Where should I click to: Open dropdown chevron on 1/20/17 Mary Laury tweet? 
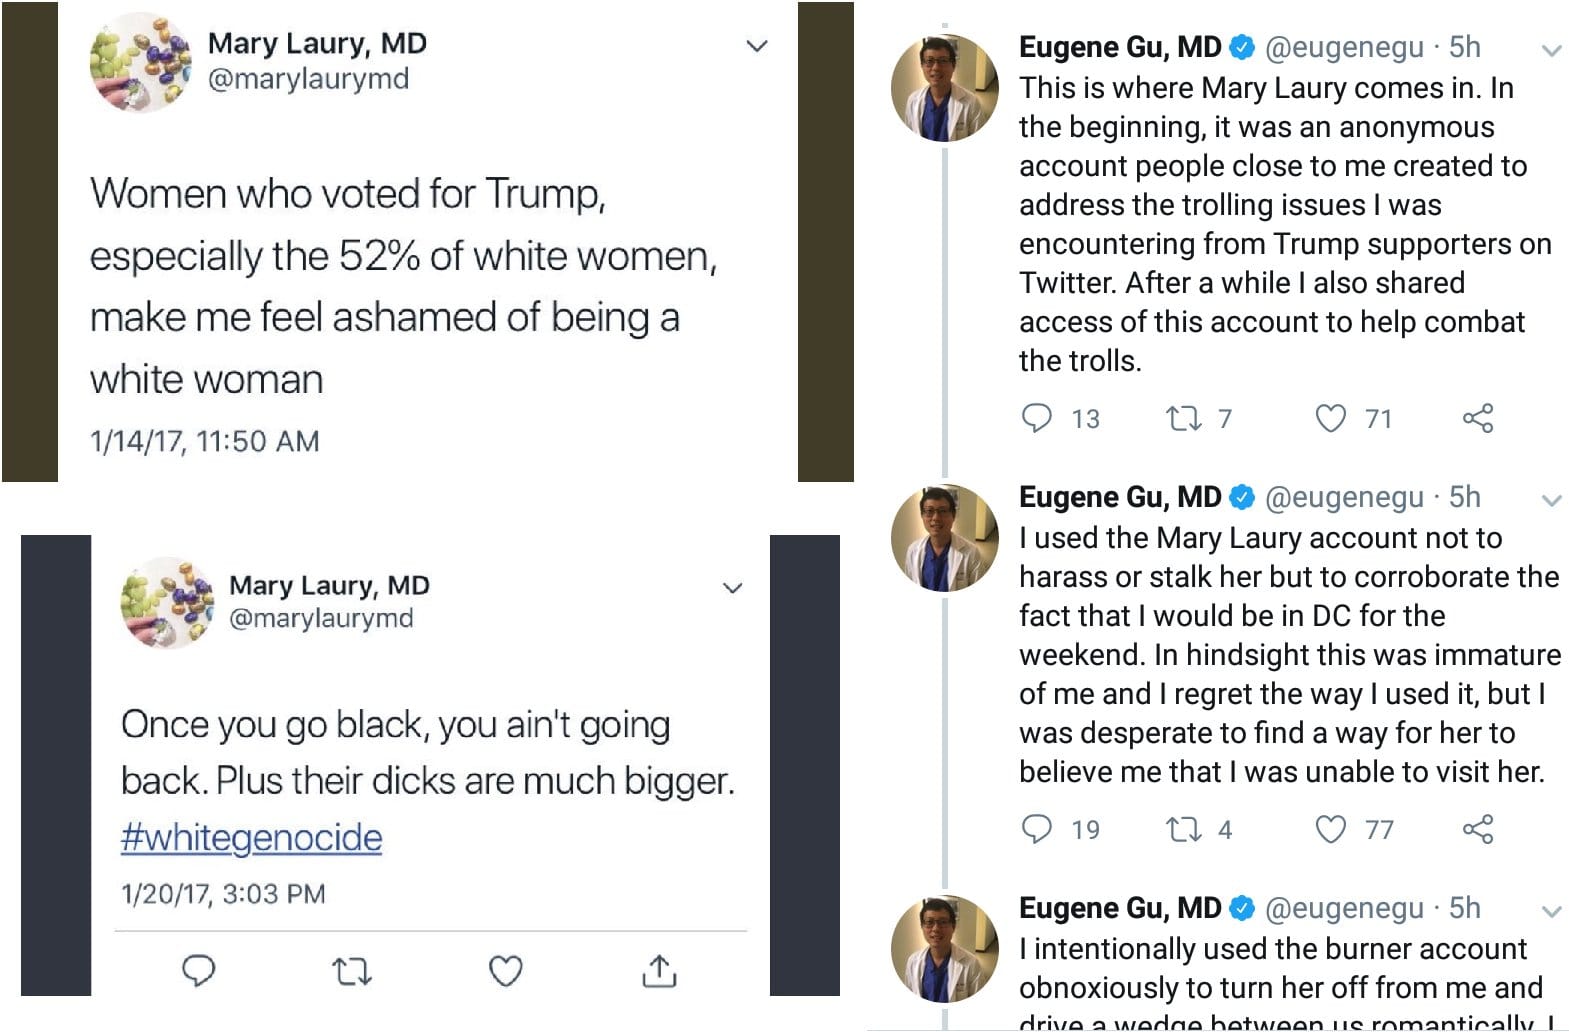(732, 588)
